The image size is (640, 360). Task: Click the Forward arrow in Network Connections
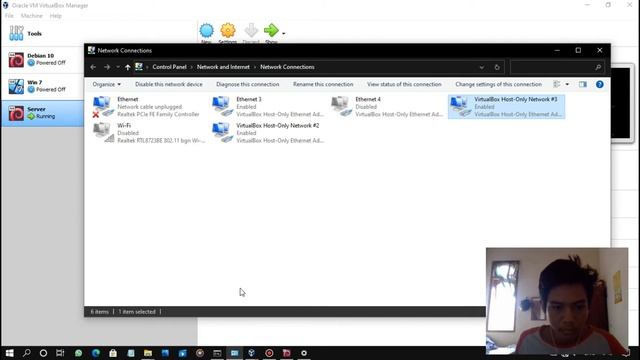tap(107, 67)
